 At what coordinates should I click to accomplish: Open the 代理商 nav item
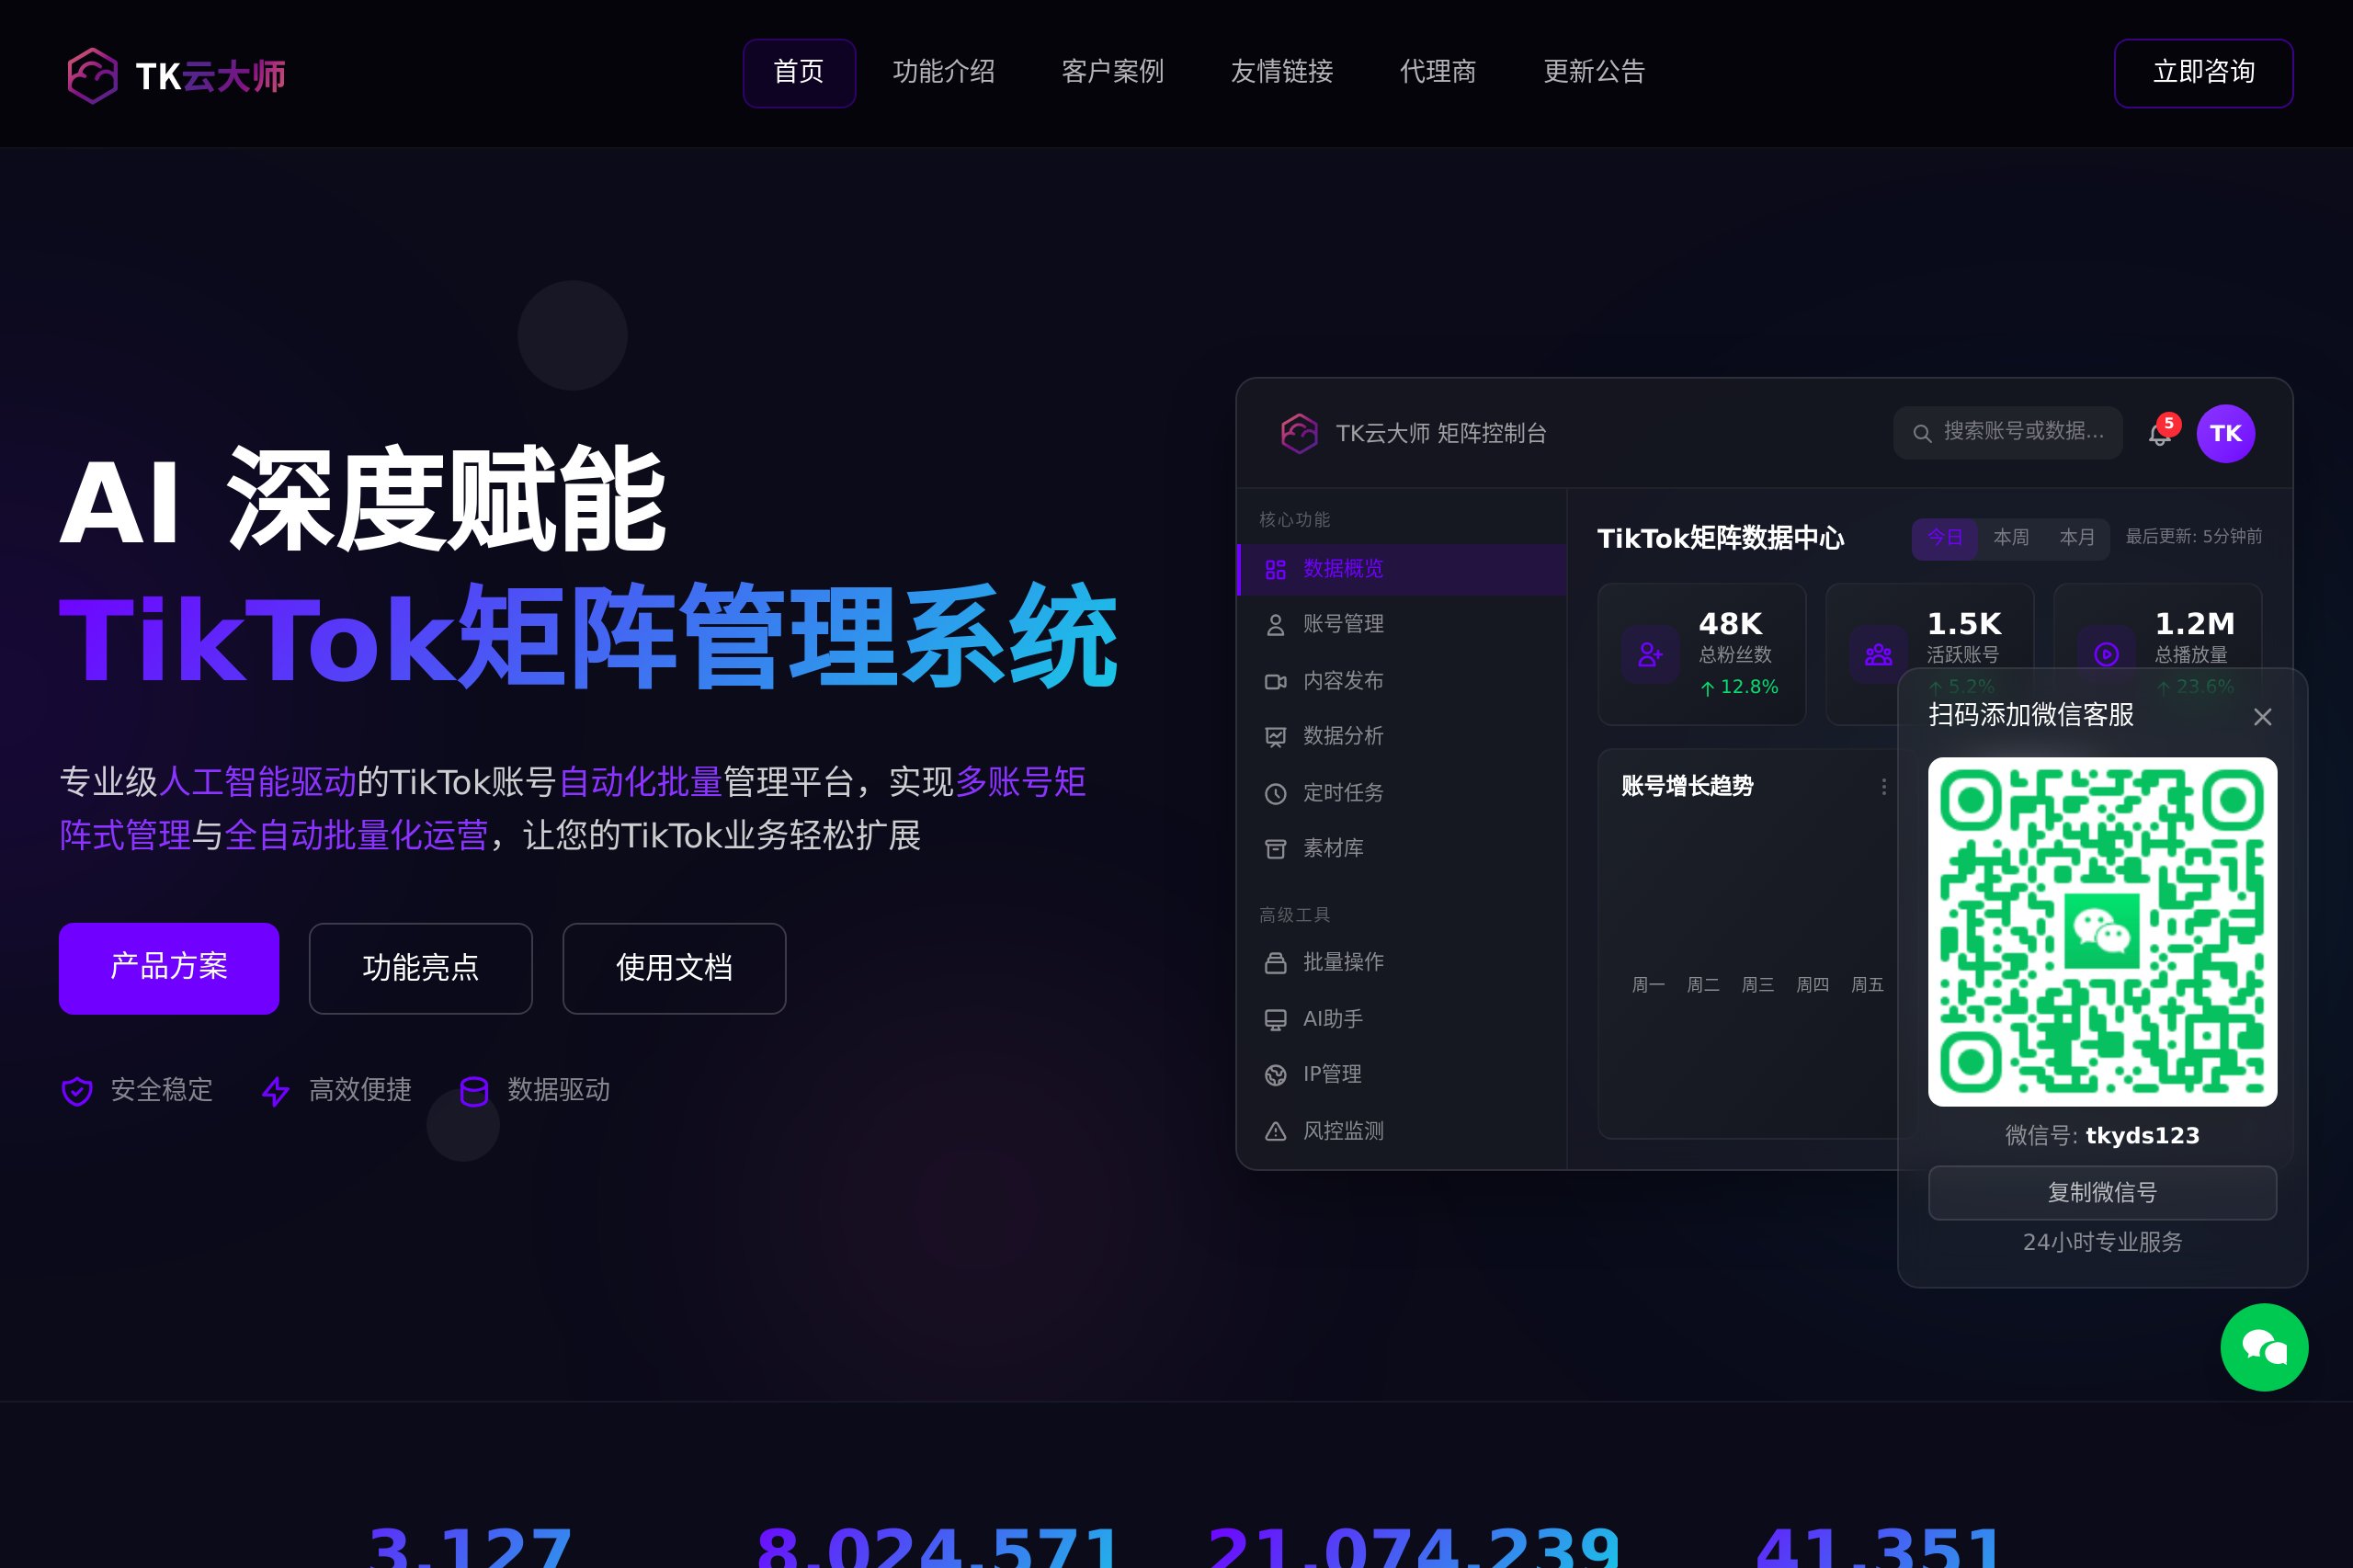pyautogui.click(x=1437, y=72)
